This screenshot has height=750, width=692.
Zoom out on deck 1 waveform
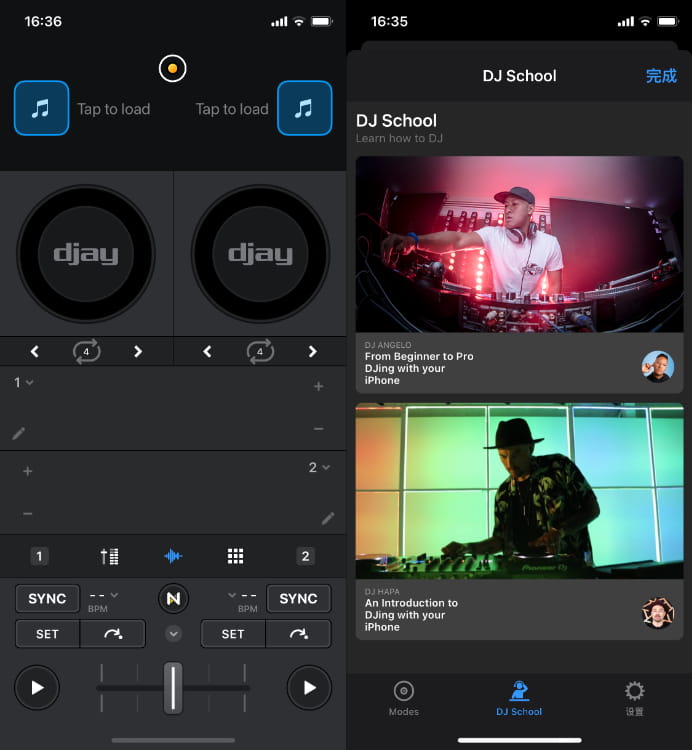tap(319, 429)
